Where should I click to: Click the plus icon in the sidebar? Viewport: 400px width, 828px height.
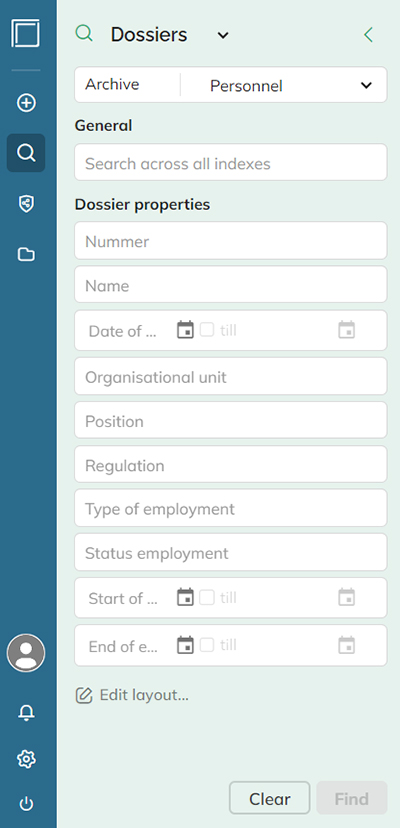26,102
